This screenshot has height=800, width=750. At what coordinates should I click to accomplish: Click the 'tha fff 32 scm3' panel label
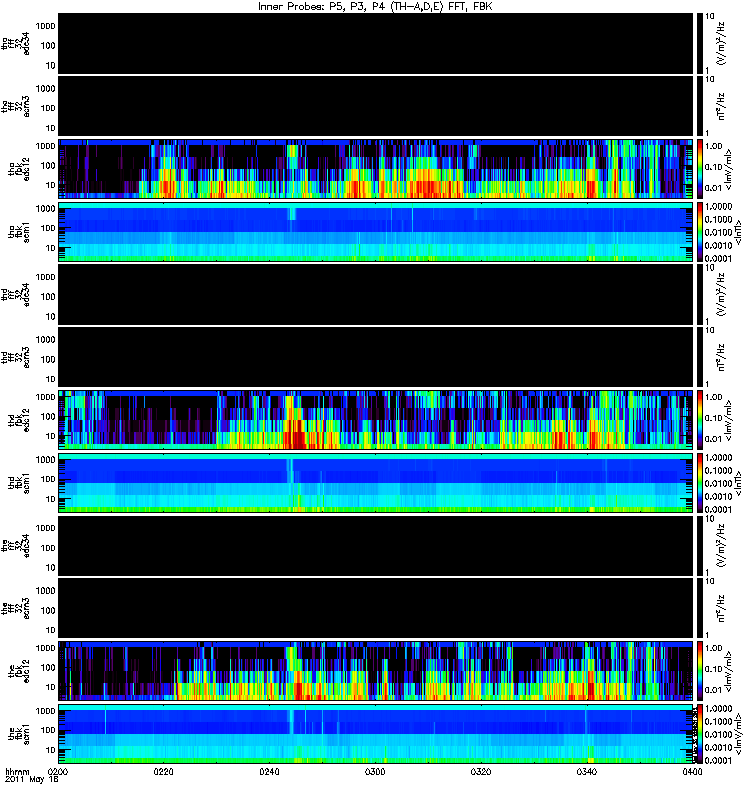pyautogui.click(x=15, y=106)
